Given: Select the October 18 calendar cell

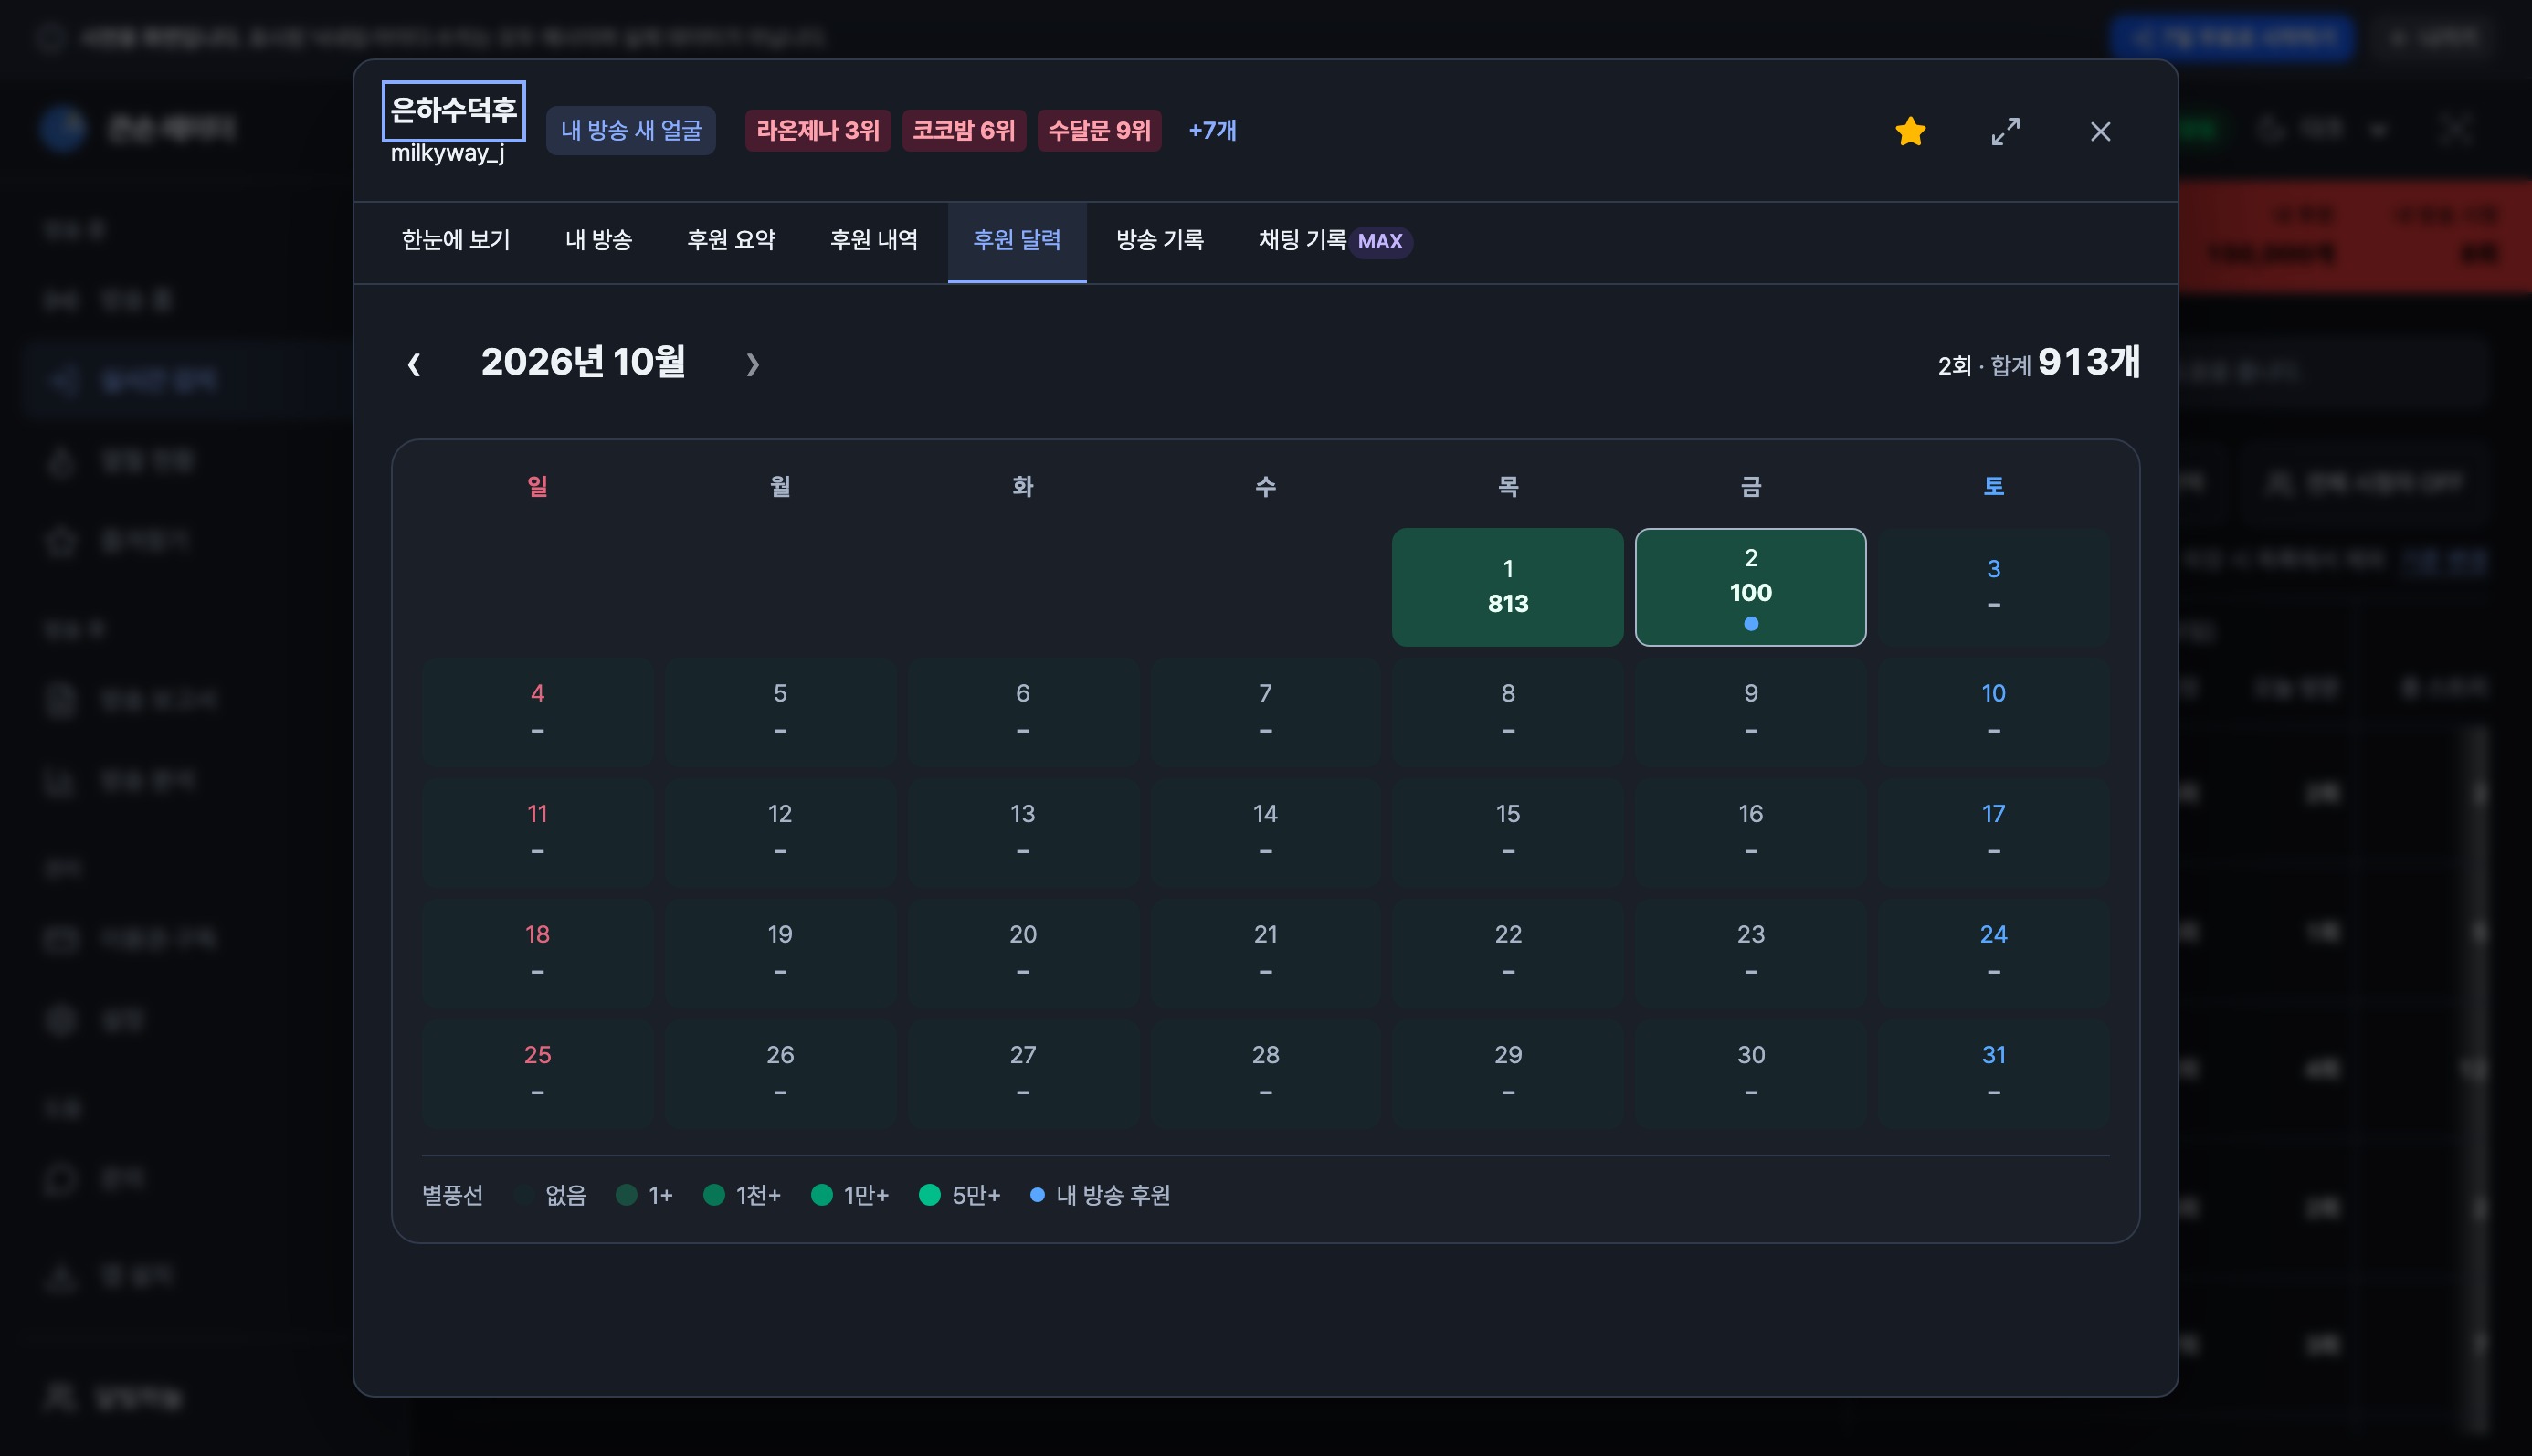Looking at the screenshot, I should point(537,954).
